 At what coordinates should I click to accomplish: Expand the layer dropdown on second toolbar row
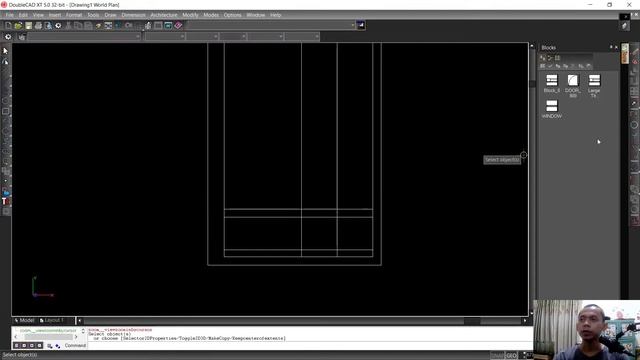point(138,37)
